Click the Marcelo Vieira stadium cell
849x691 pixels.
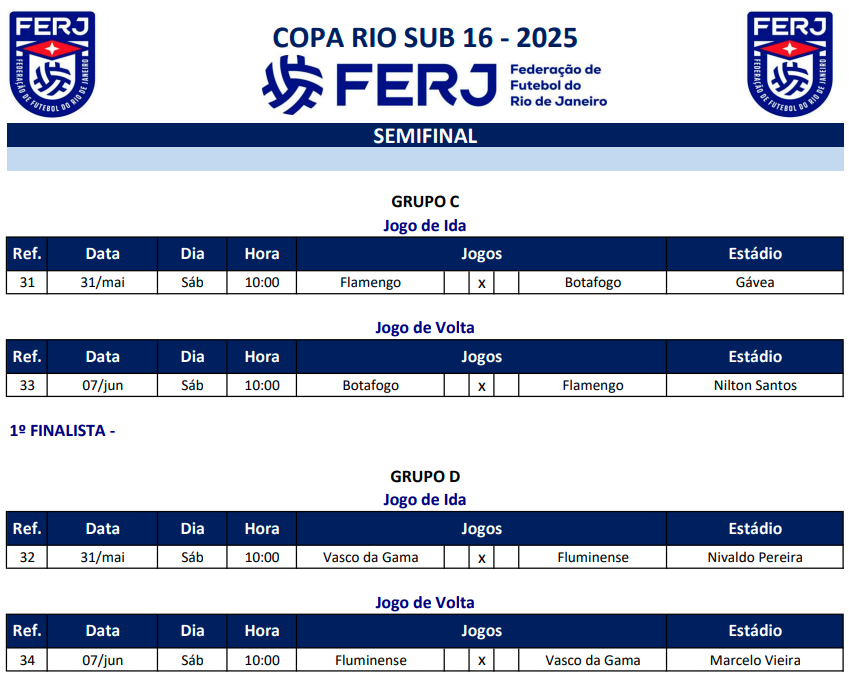(755, 660)
